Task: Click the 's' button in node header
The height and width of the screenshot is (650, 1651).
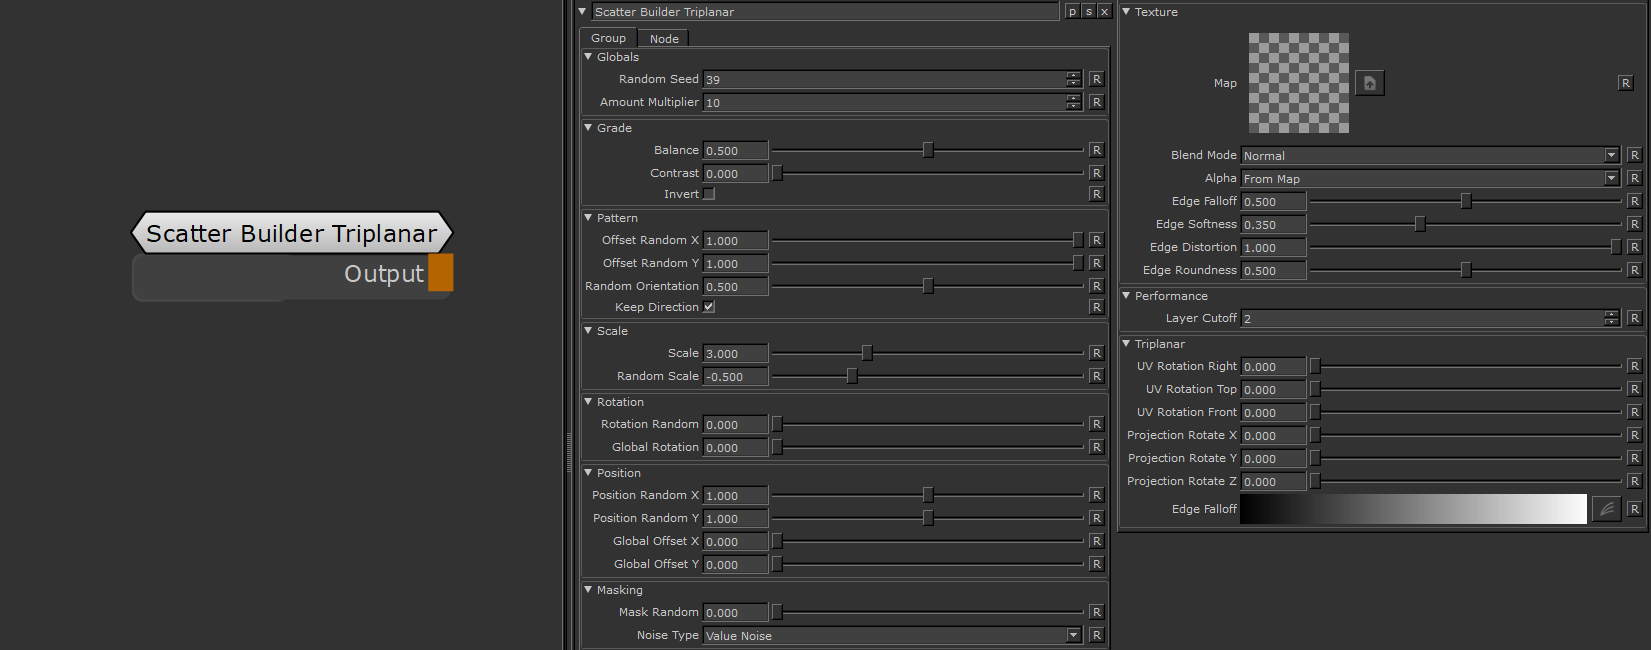Action: tap(1088, 12)
